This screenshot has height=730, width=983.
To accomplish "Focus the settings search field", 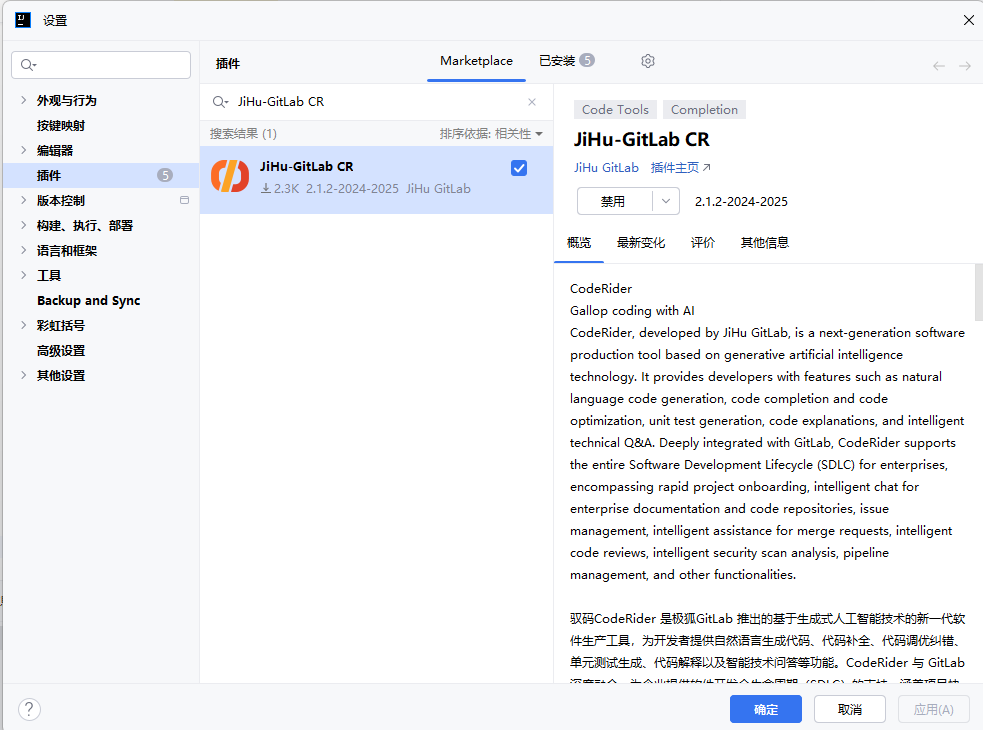I will 101,65.
